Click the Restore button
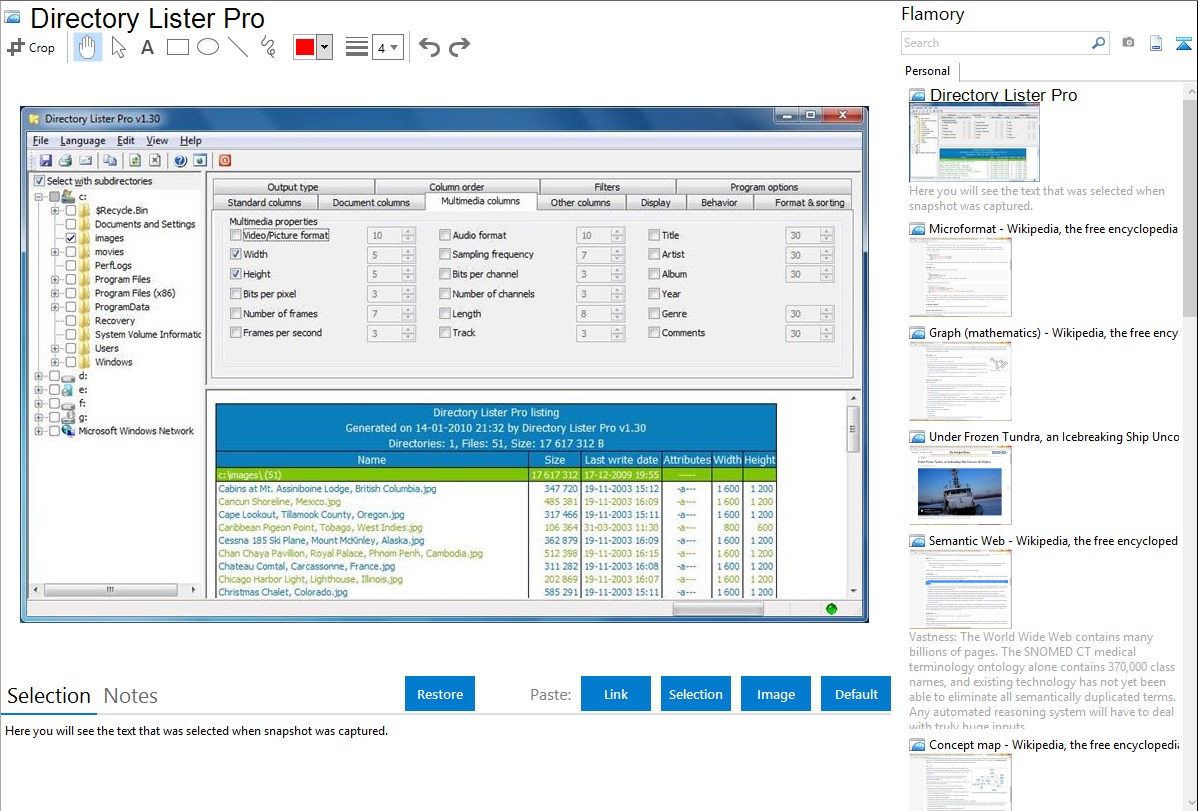The height and width of the screenshot is (811, 1198). (x=440, y=694)
